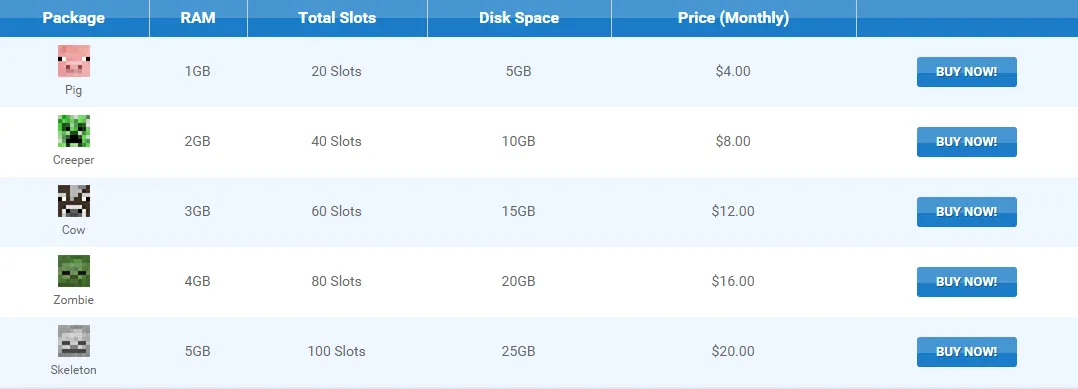Click the Price (Monthly) header

(734, 18)
